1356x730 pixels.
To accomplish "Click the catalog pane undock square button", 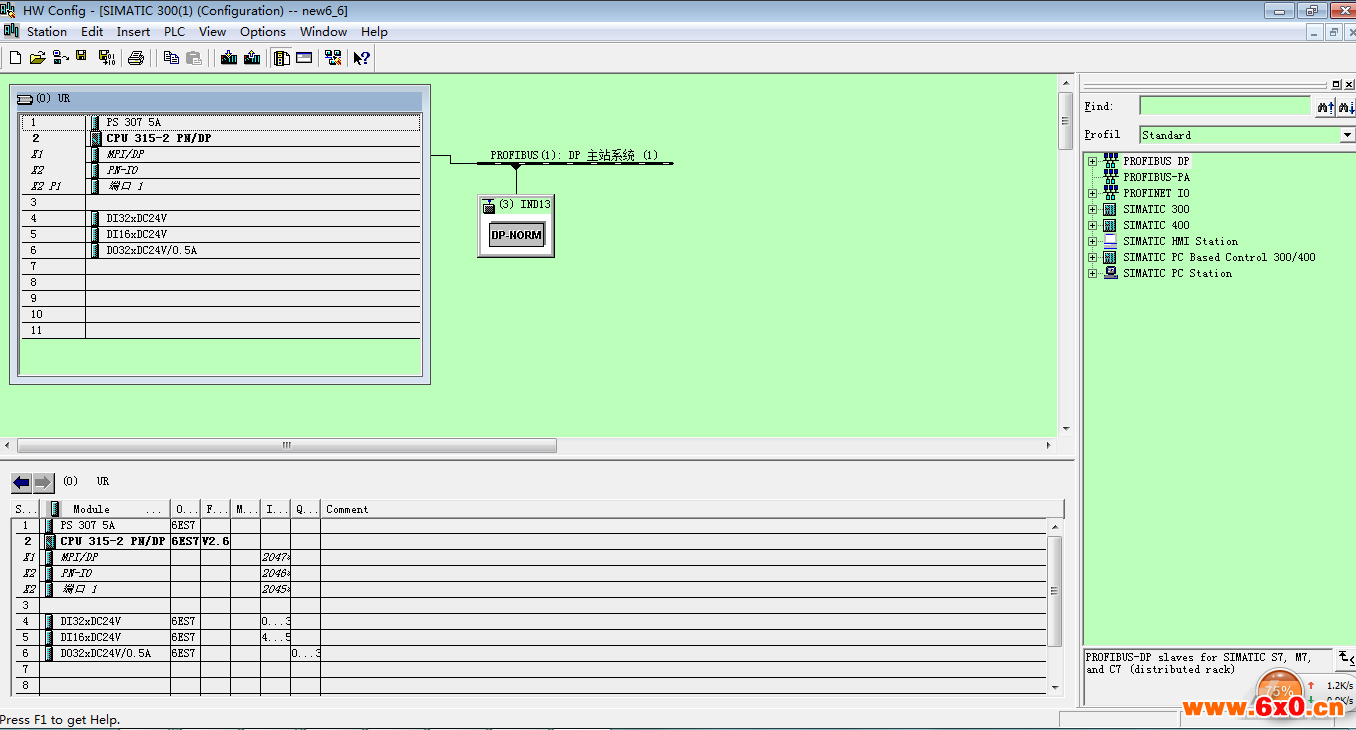I will click(1336, 85).
